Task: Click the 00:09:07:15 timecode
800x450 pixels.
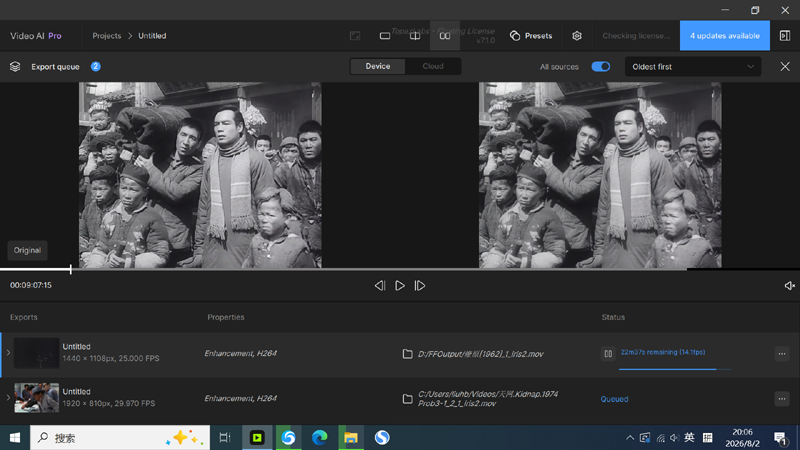Action: [31, 285]
